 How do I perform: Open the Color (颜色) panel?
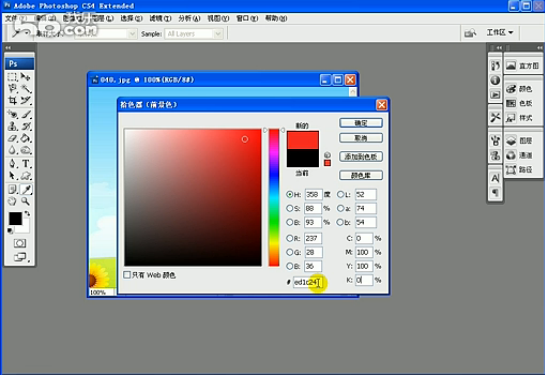pos(519,89)
